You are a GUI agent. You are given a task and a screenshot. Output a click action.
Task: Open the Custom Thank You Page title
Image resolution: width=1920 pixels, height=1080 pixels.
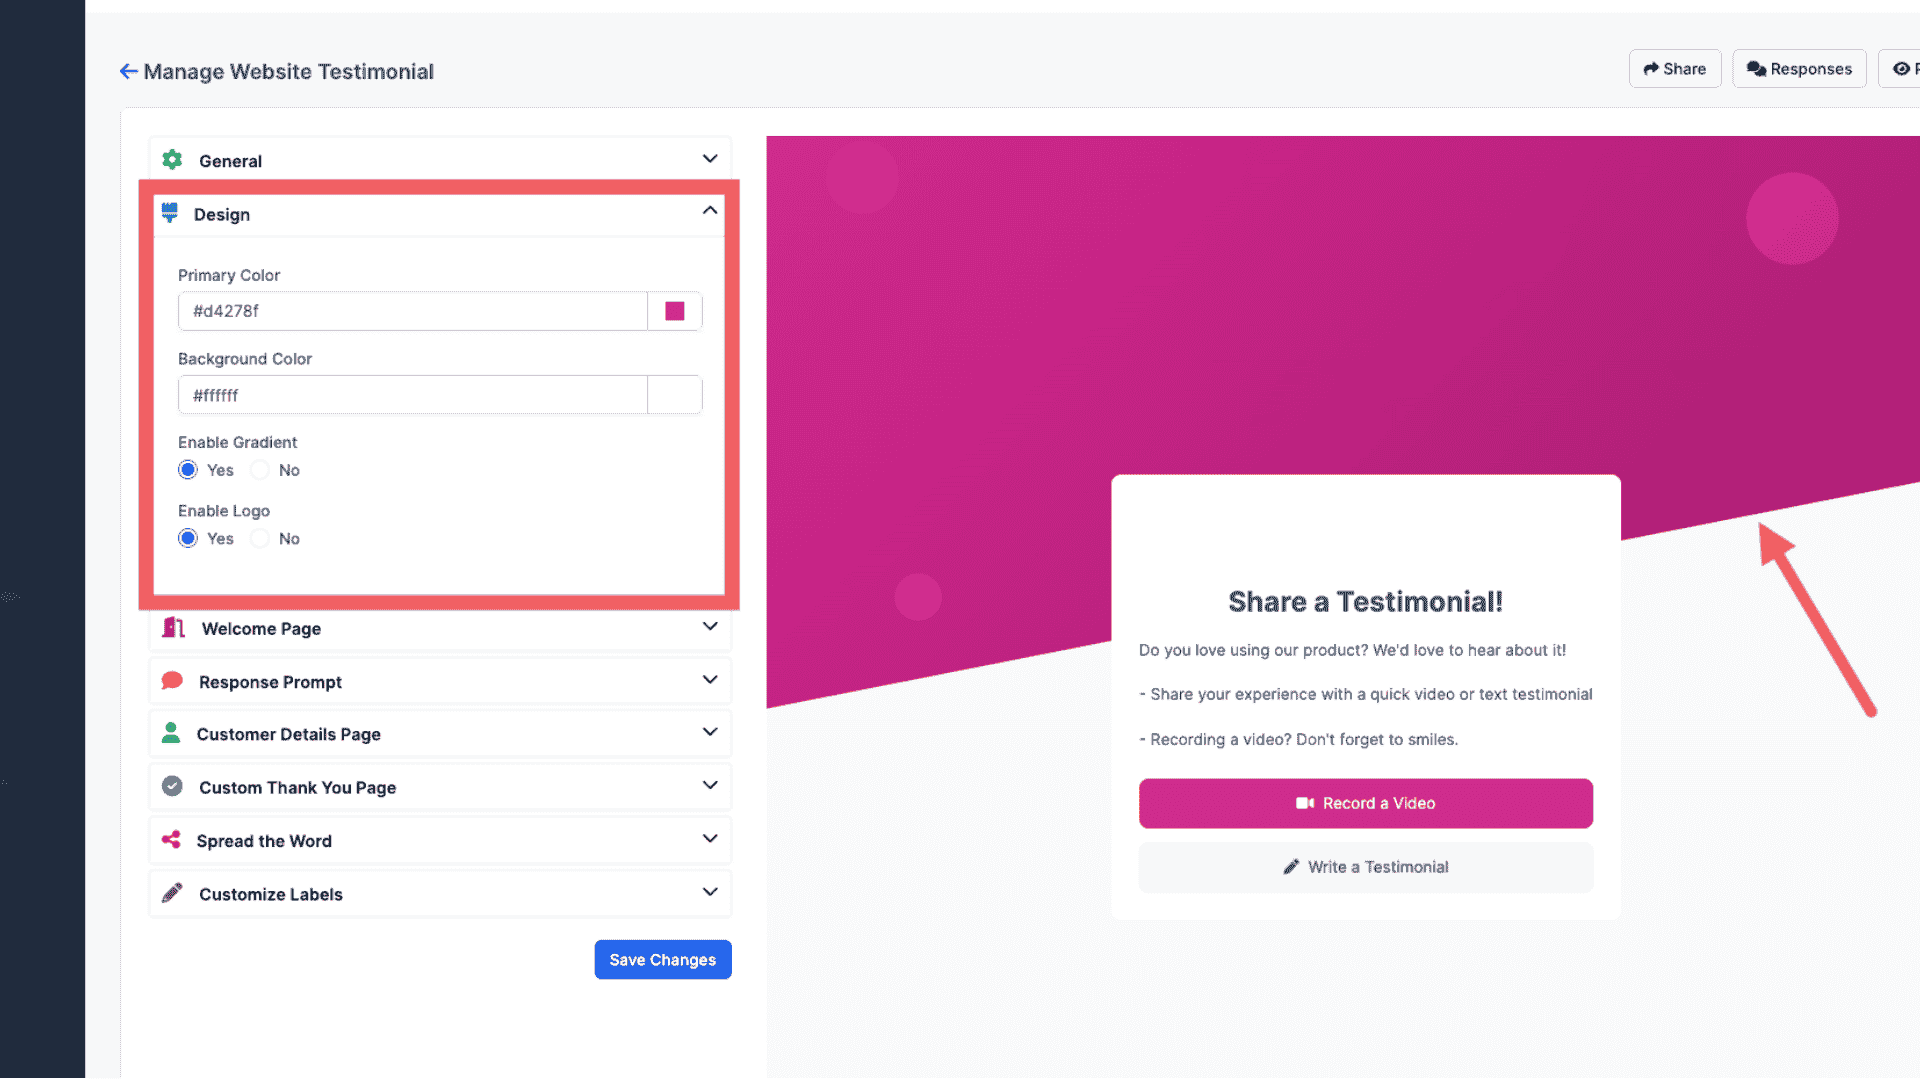tap(297, 788)
